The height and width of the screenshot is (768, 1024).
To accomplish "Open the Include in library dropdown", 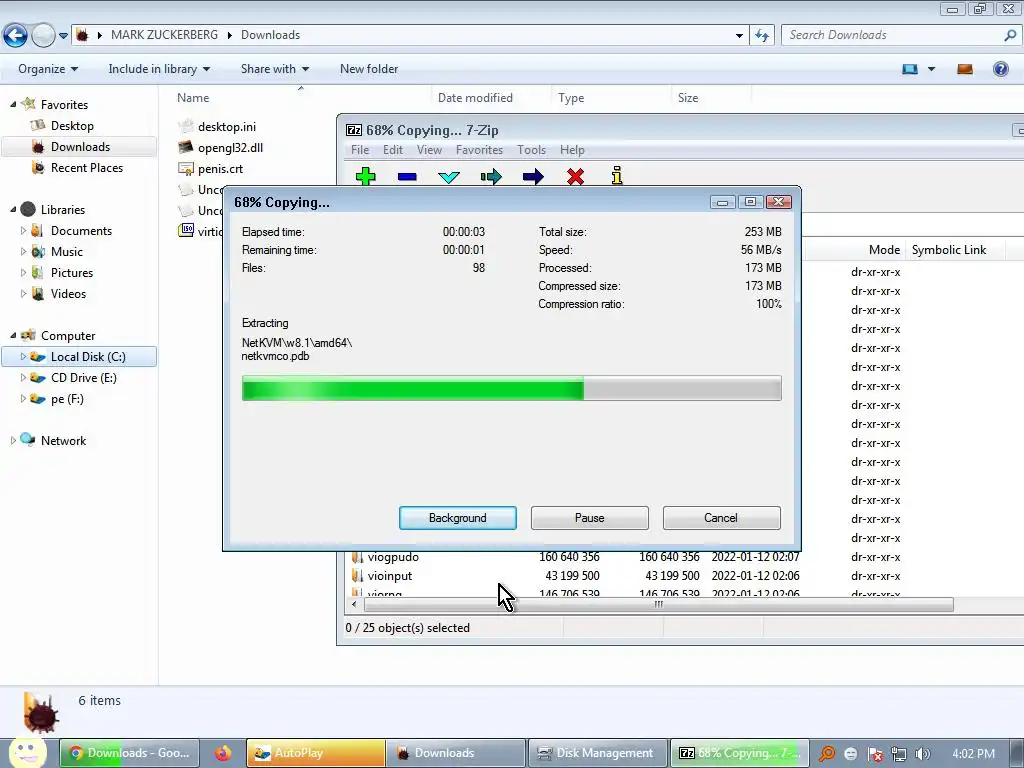I will click(x=159, y=69).
